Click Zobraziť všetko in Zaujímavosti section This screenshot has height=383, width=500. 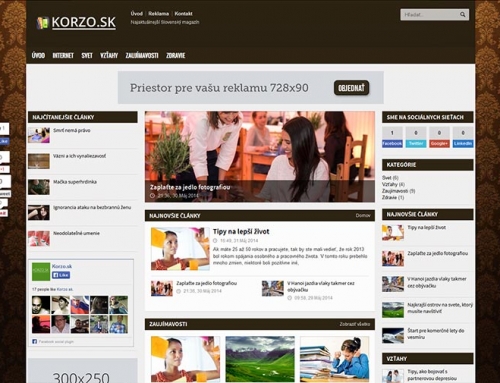click(355, 324)
